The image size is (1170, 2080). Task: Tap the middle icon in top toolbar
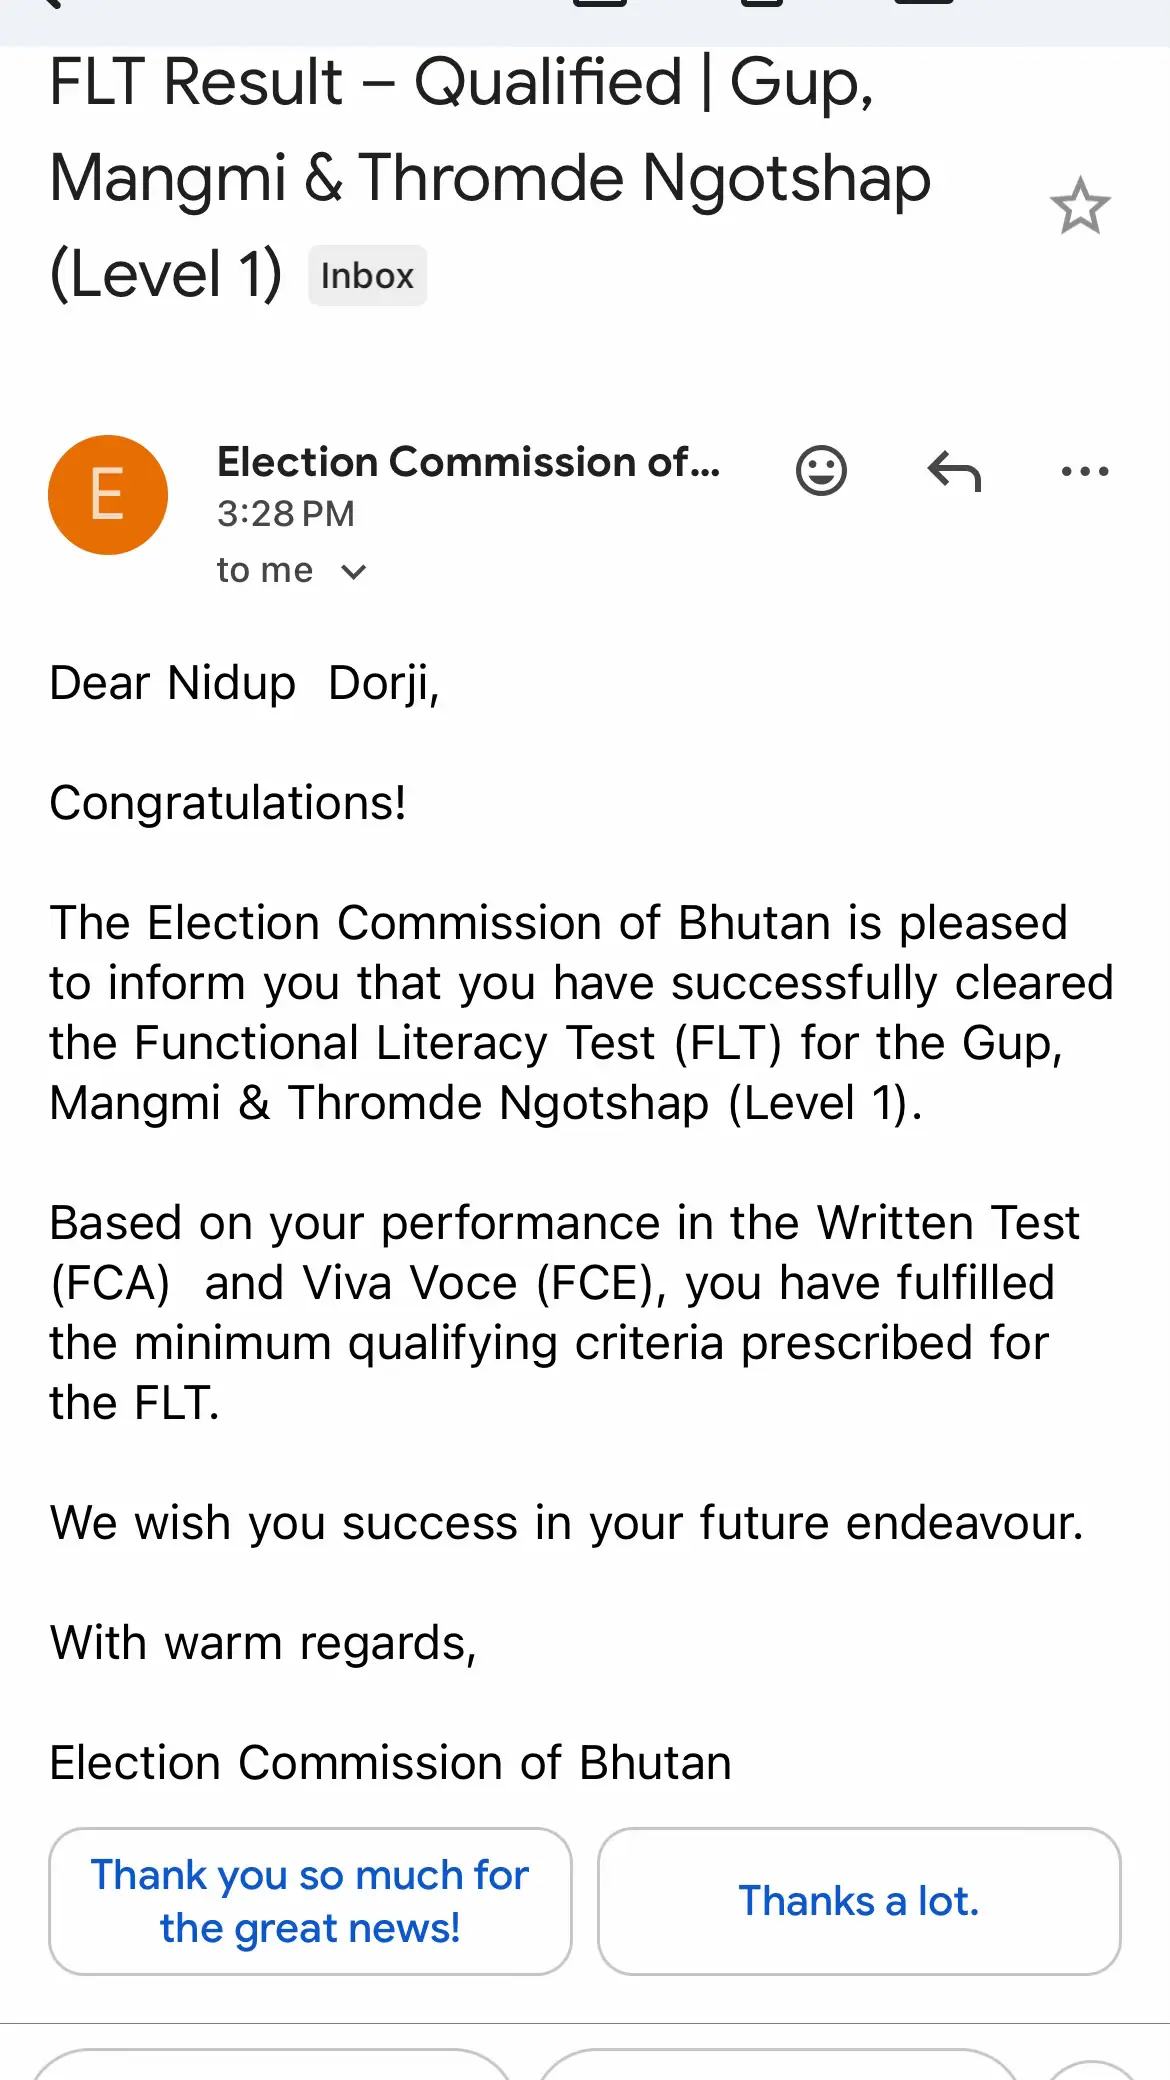click(x=762, y=3)
